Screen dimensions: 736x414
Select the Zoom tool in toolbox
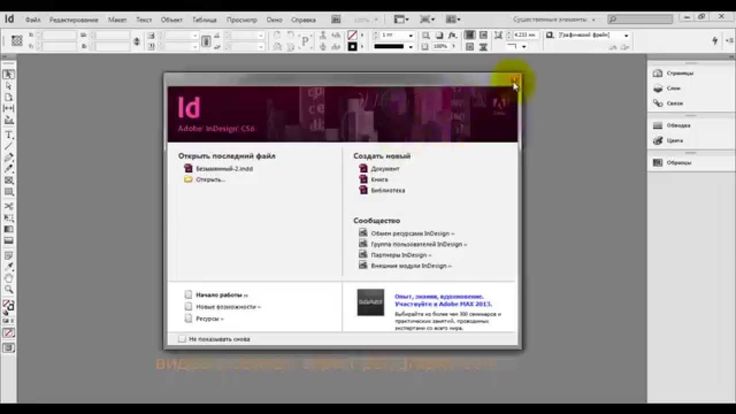click(x=8, y=290)
